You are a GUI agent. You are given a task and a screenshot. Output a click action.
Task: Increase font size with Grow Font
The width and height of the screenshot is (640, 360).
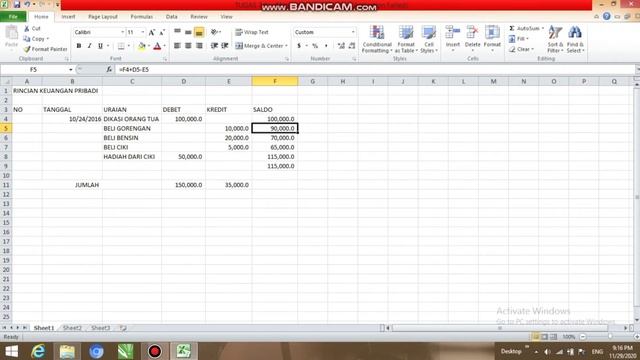pyautogui.click(x=152, y=32)
